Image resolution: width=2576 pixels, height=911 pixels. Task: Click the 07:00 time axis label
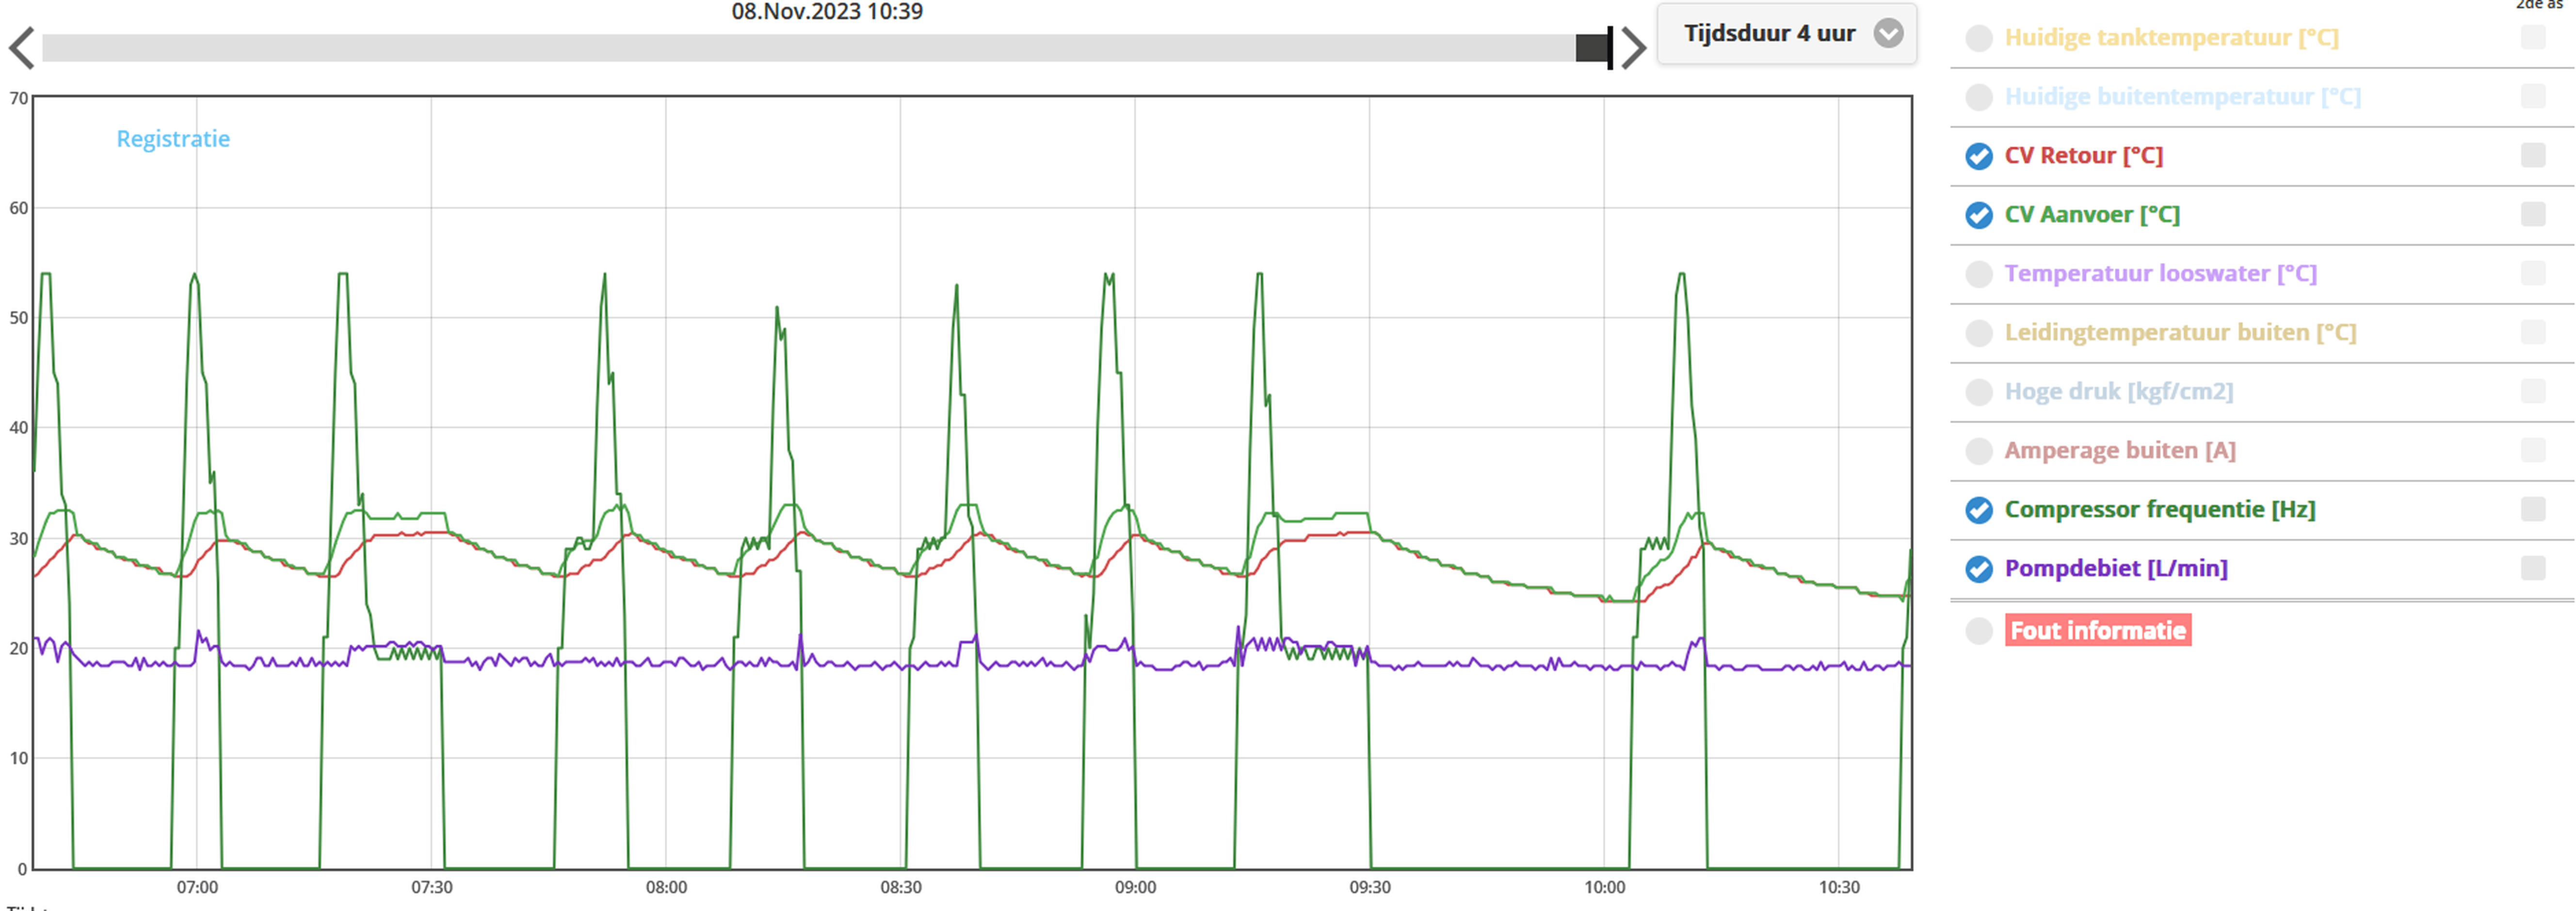point(197,888)
